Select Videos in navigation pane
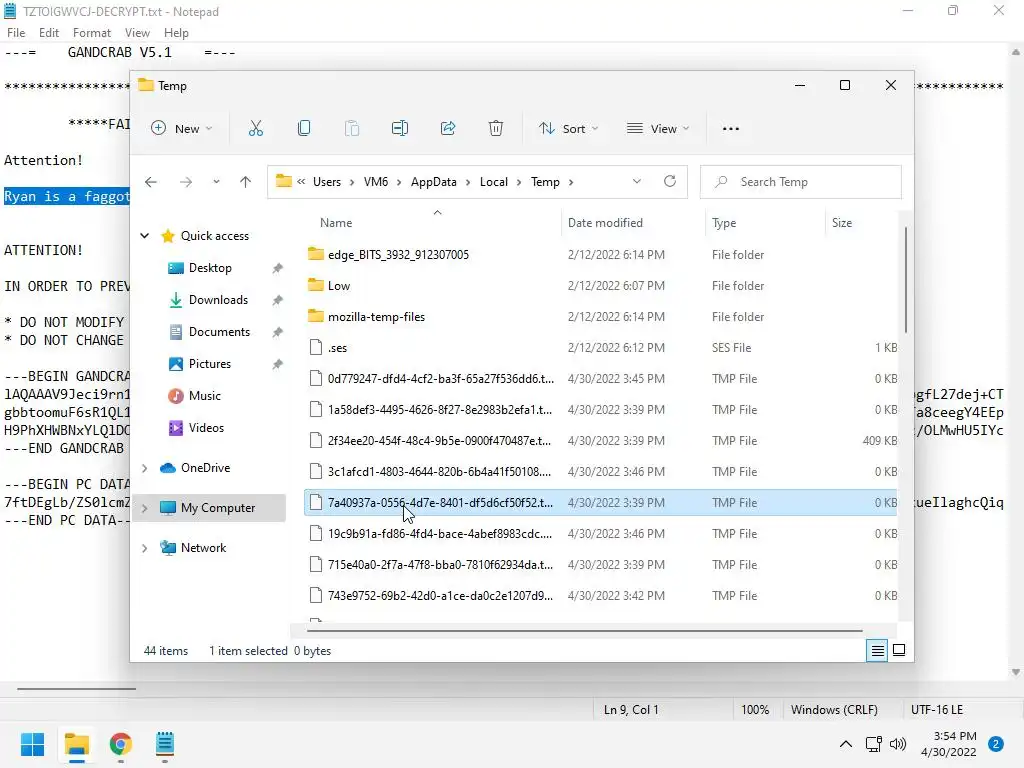Screen dimensions: 1024x768 pos(206,428)
